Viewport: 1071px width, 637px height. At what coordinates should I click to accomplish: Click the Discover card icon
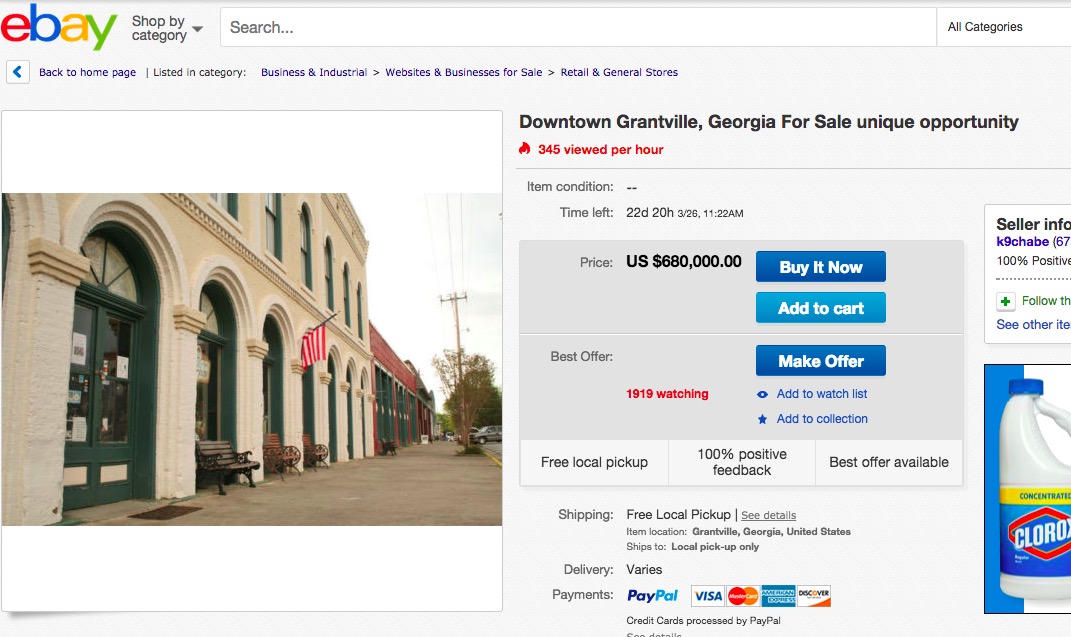pyautogui.click(x=813, y=596)
